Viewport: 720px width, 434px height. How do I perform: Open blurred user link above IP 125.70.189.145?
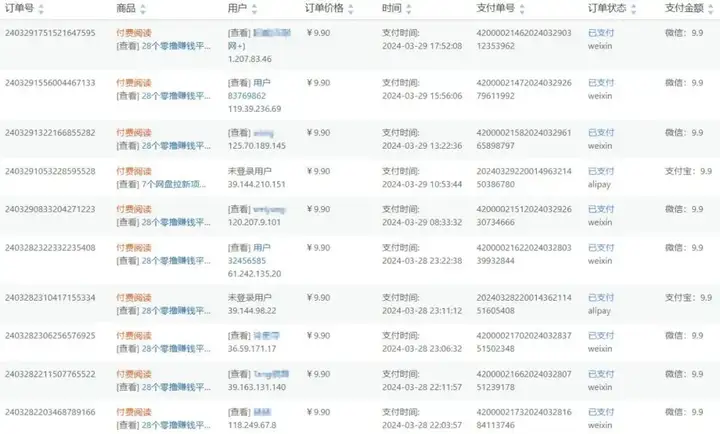tap(264, 133)
